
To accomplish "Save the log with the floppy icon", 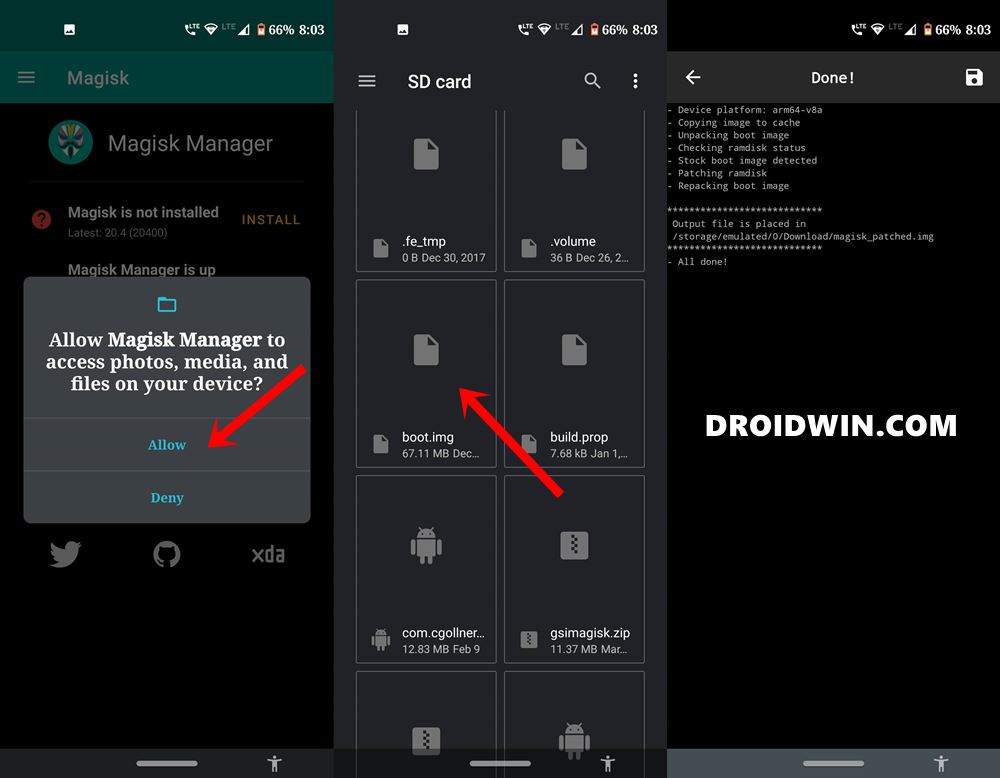I will [x=974, y=77].
